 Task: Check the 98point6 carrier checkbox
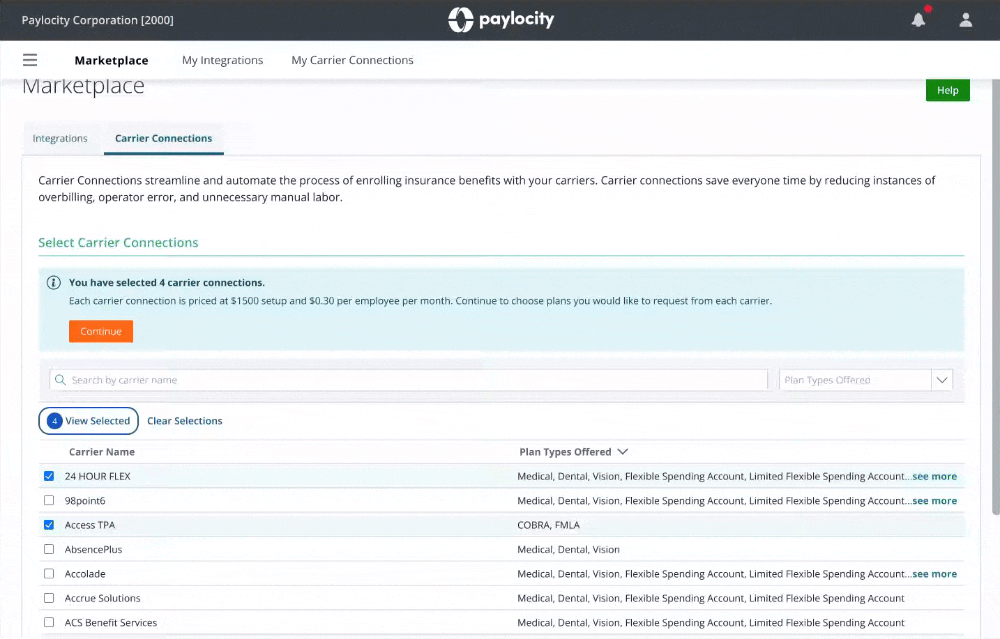[x=49, y=501]
